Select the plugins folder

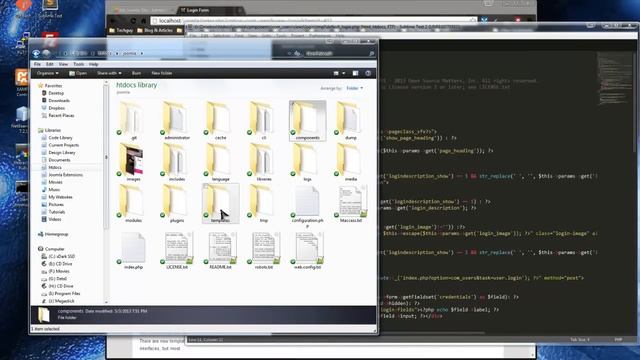(x=176, y=204)
